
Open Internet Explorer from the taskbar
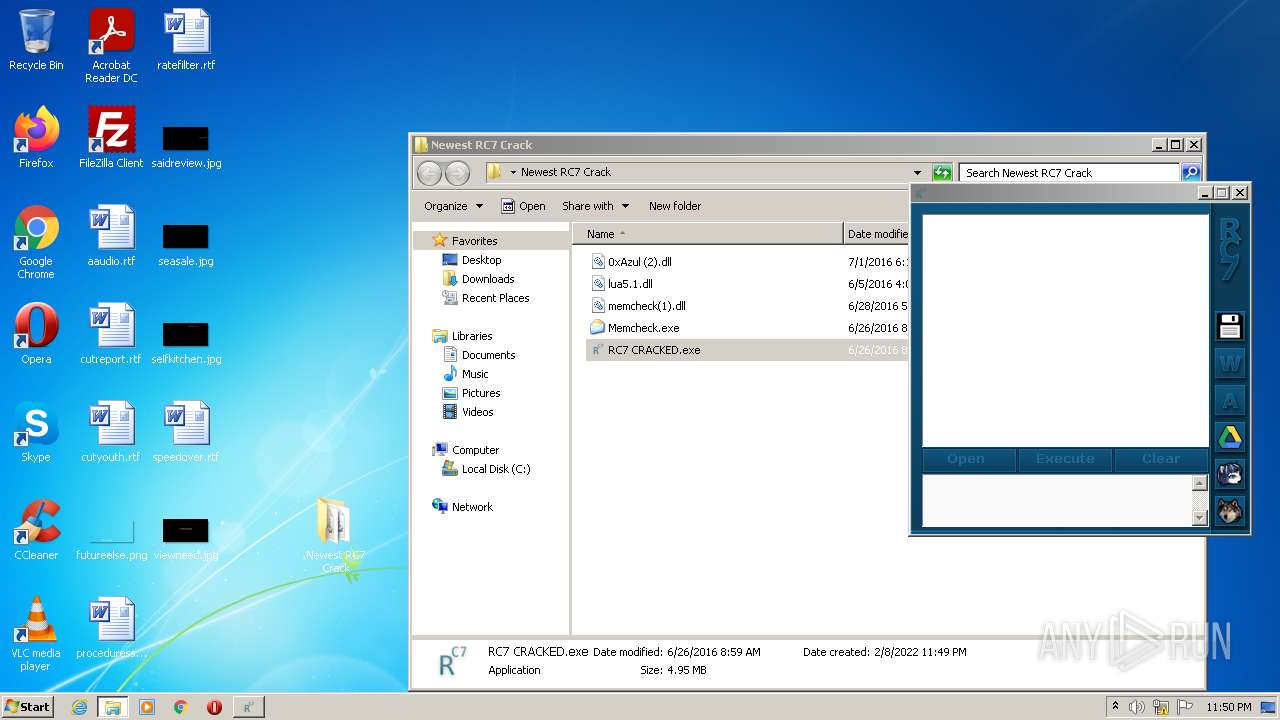click(x=79, y=707)
